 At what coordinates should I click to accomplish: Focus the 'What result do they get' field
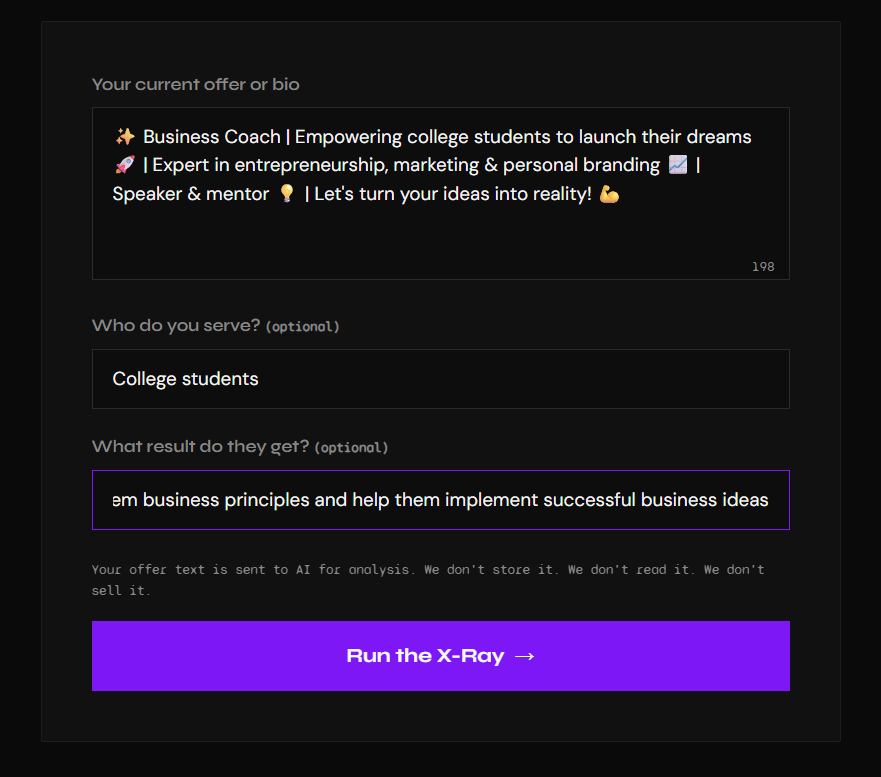point(440,500)
